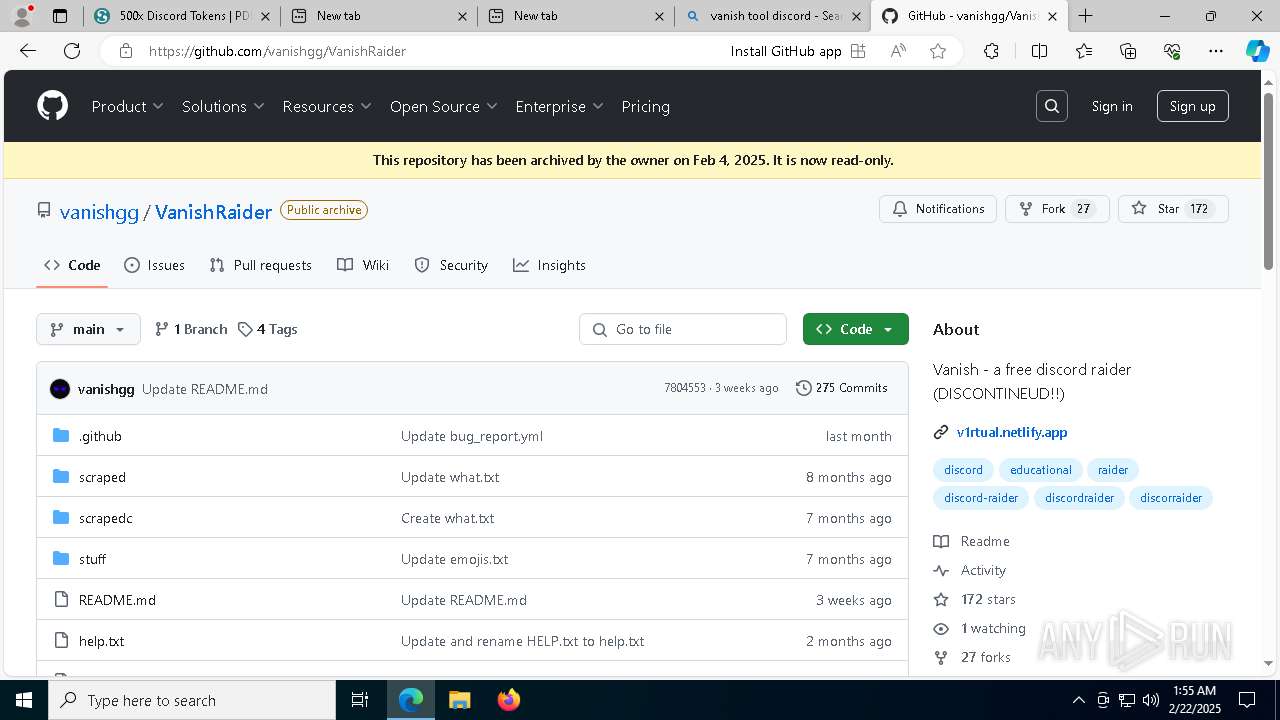Toggle the Split screen icon
Screen dimensions: 1280x720
tap(1039, 51)
